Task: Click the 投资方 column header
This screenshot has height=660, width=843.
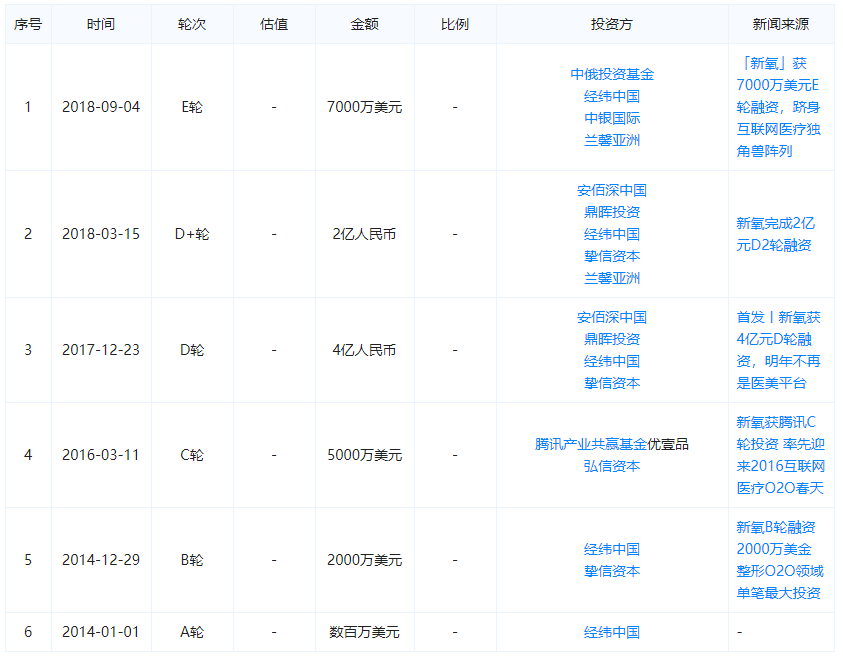Action: pyautogui.click(x=612, y=24)
